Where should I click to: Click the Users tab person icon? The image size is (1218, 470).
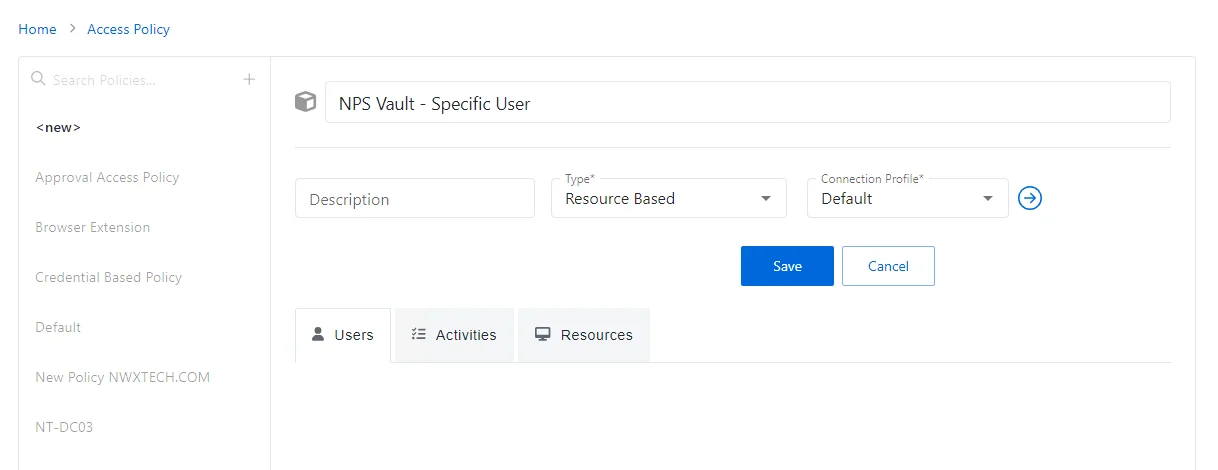coord(318,334)
